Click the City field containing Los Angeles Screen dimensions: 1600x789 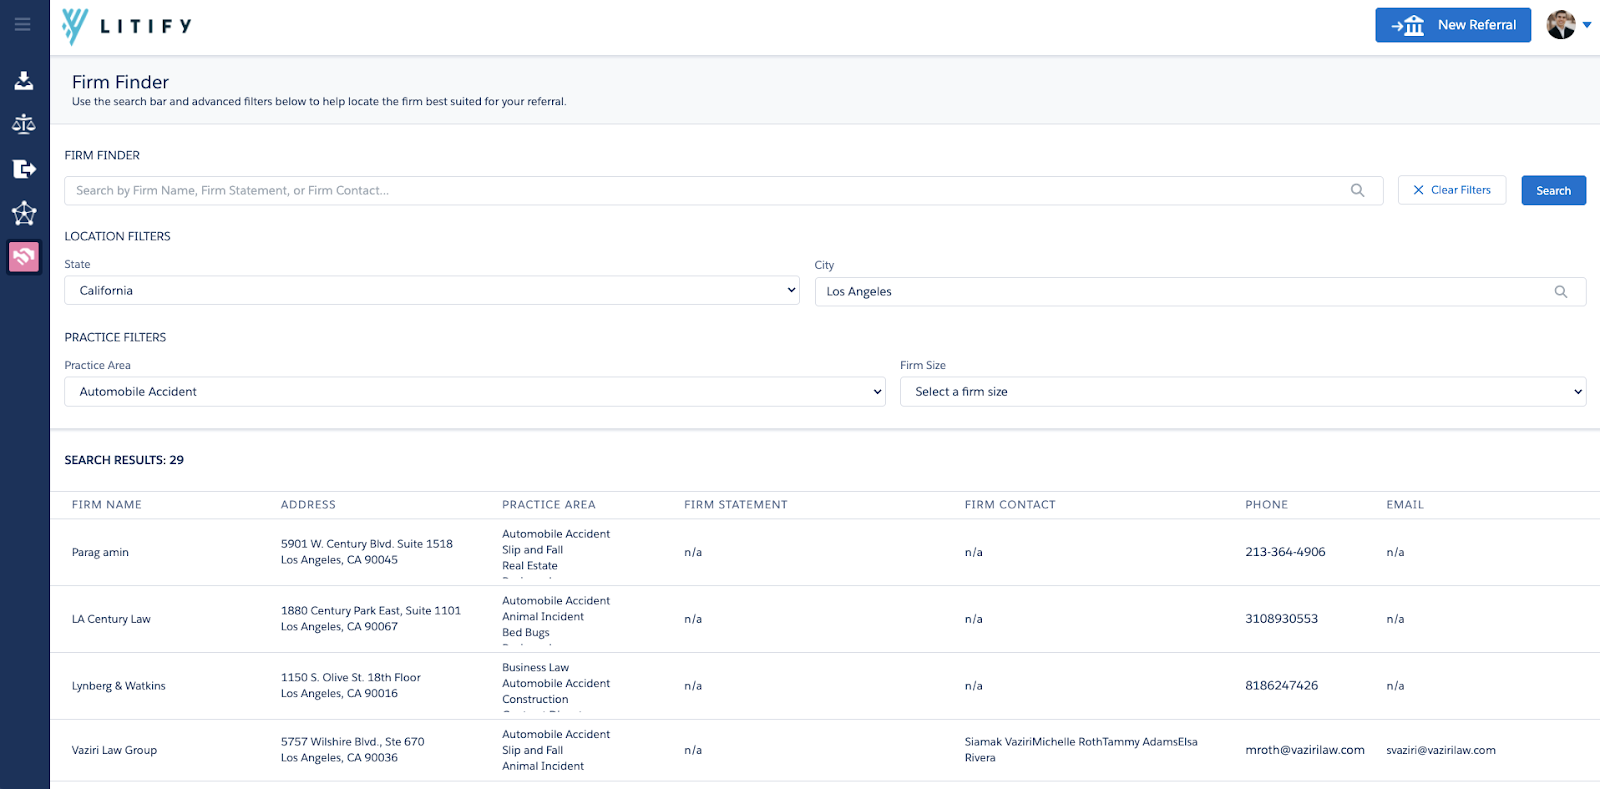tap(1180, 292)
